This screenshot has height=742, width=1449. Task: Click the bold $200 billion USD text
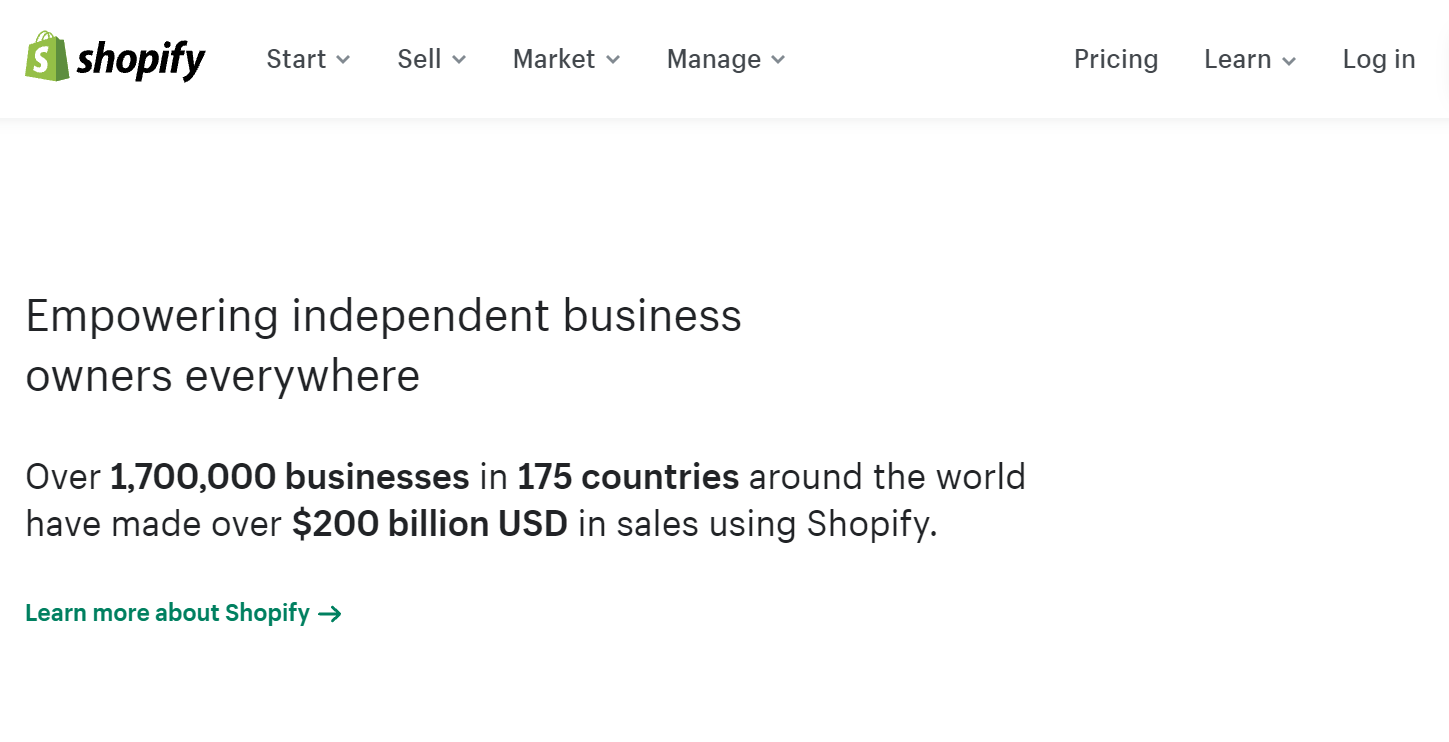(430, 524)
